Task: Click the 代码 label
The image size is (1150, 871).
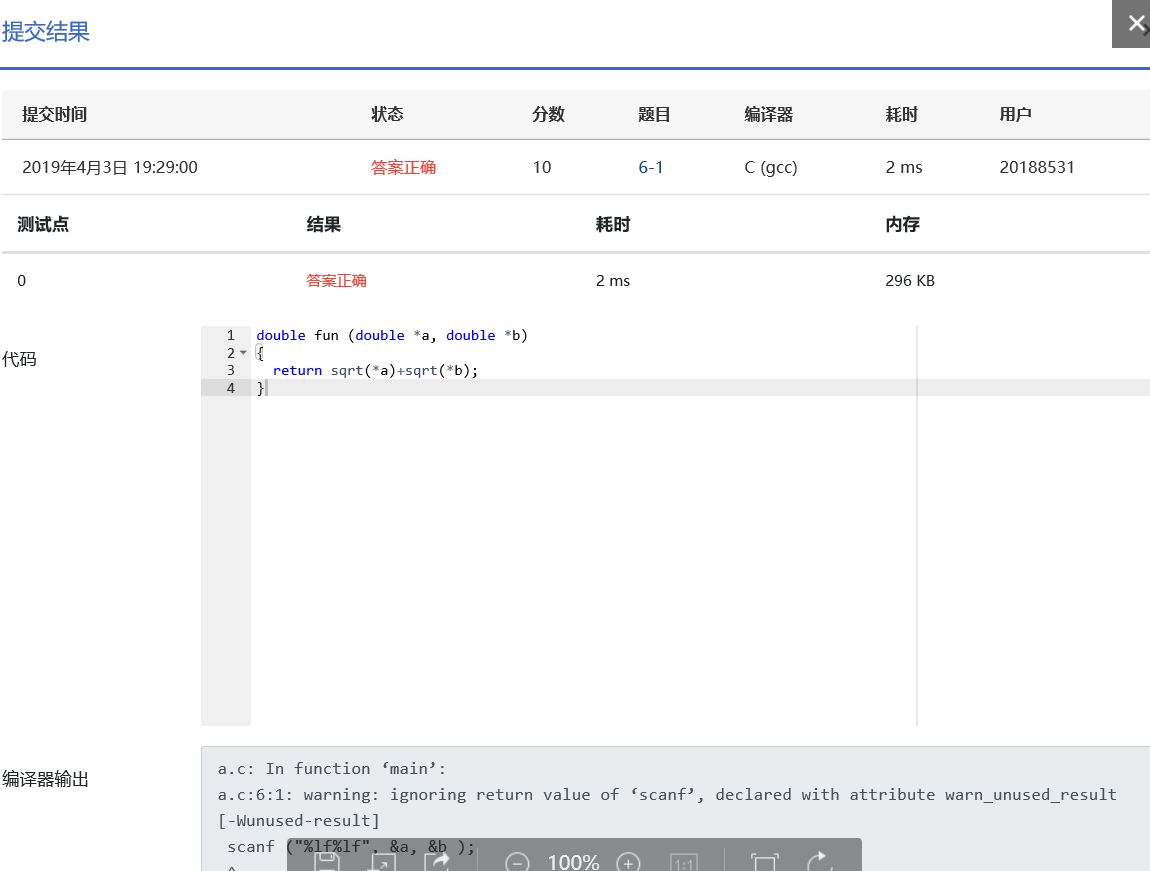Action: tap(19, 359)
